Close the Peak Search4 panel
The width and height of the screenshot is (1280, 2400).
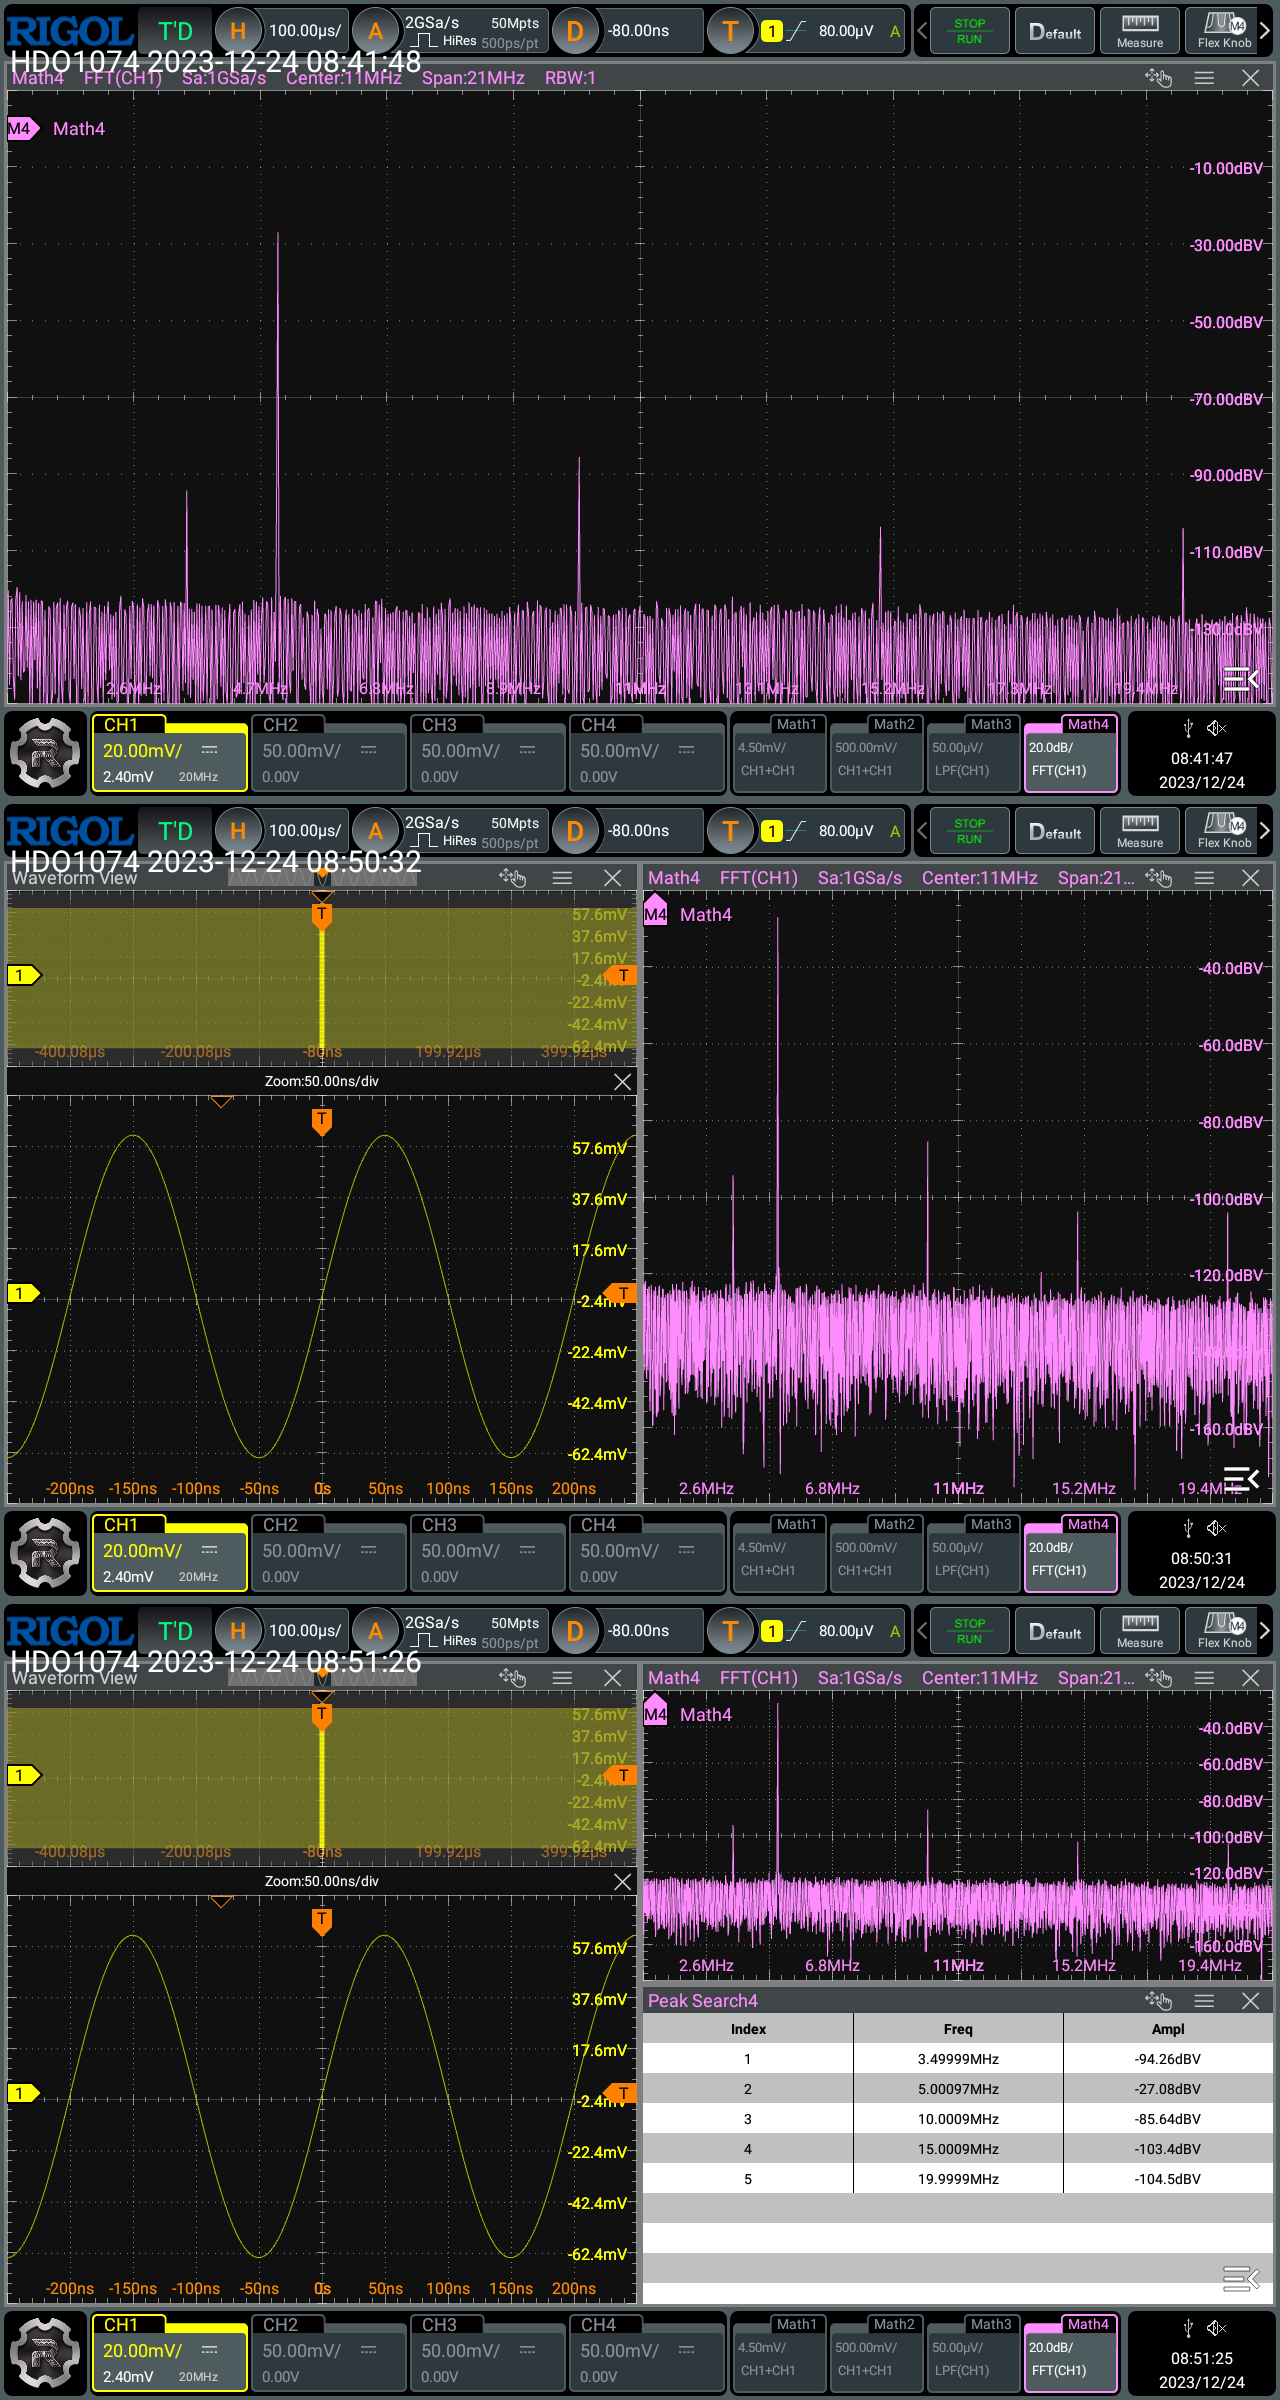tap(1250, 2001)
